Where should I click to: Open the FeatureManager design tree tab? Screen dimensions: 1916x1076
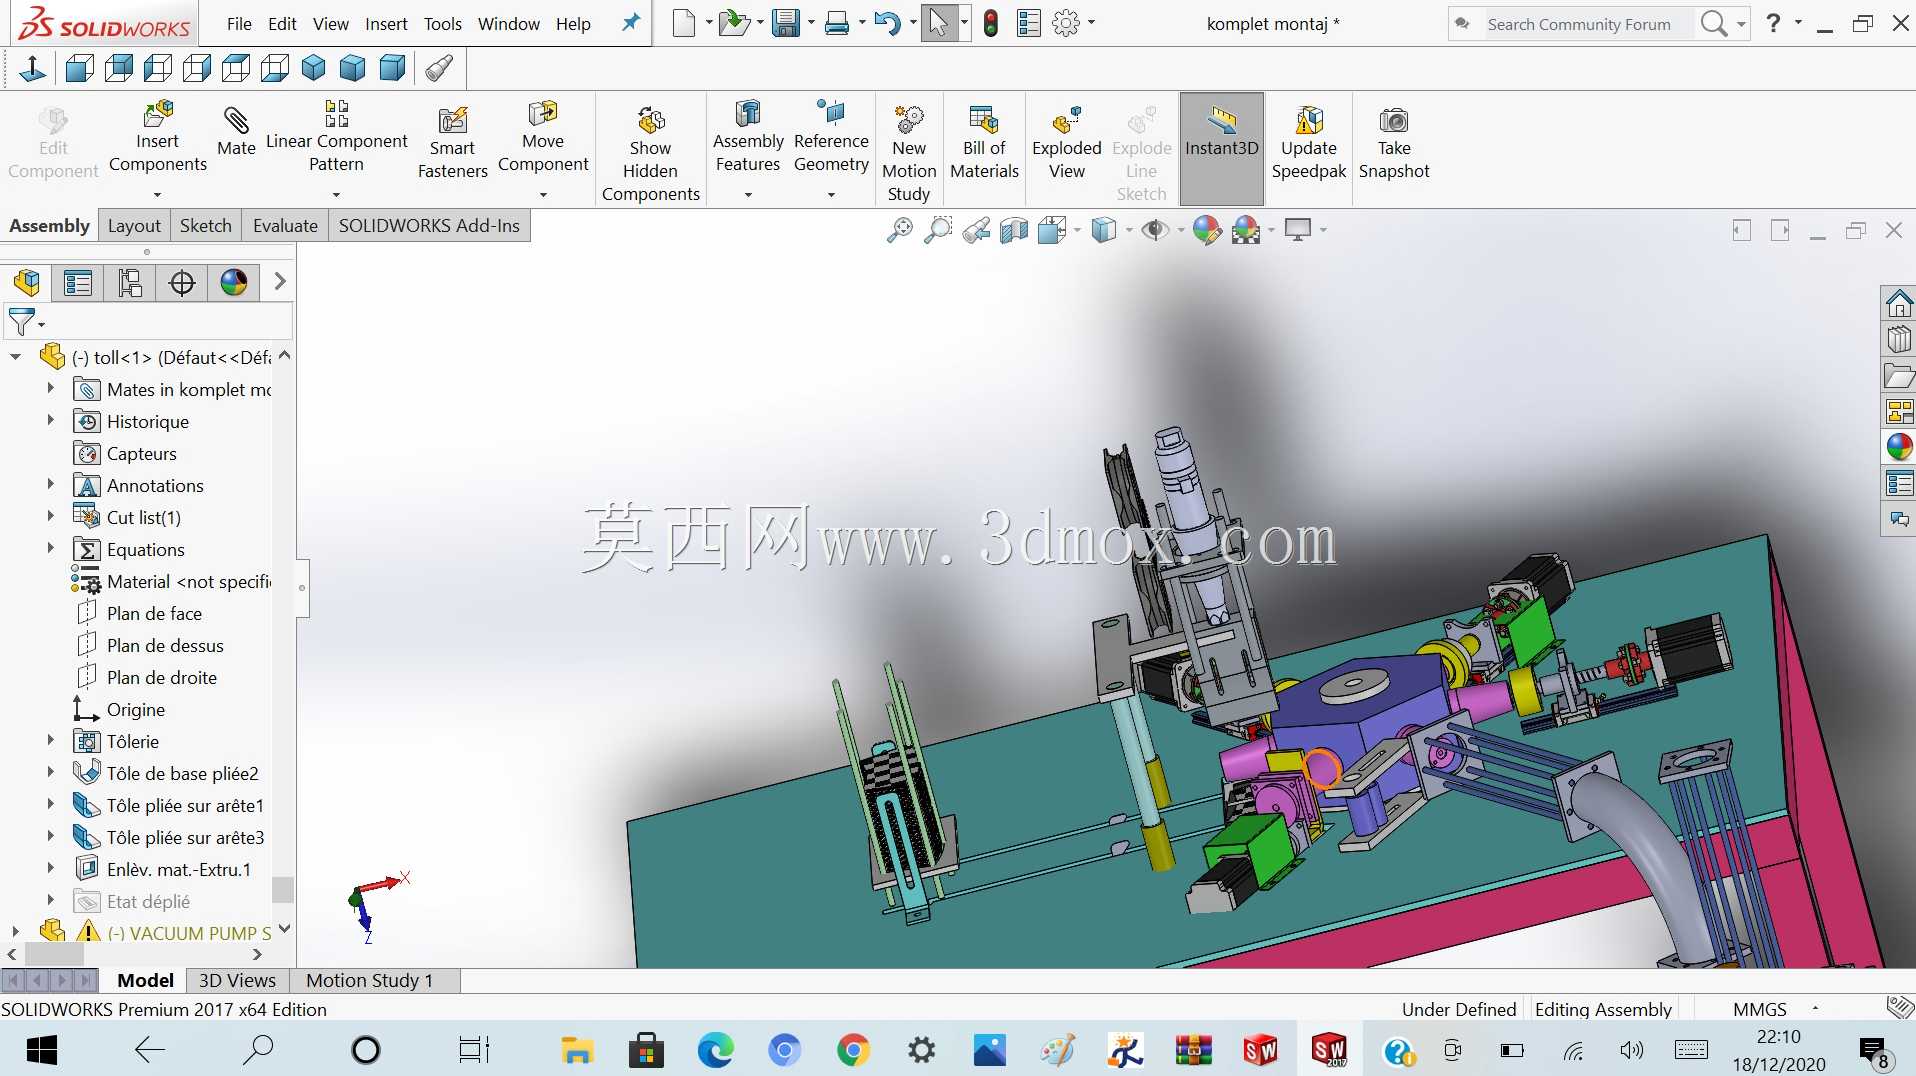[x=27, y=283]
